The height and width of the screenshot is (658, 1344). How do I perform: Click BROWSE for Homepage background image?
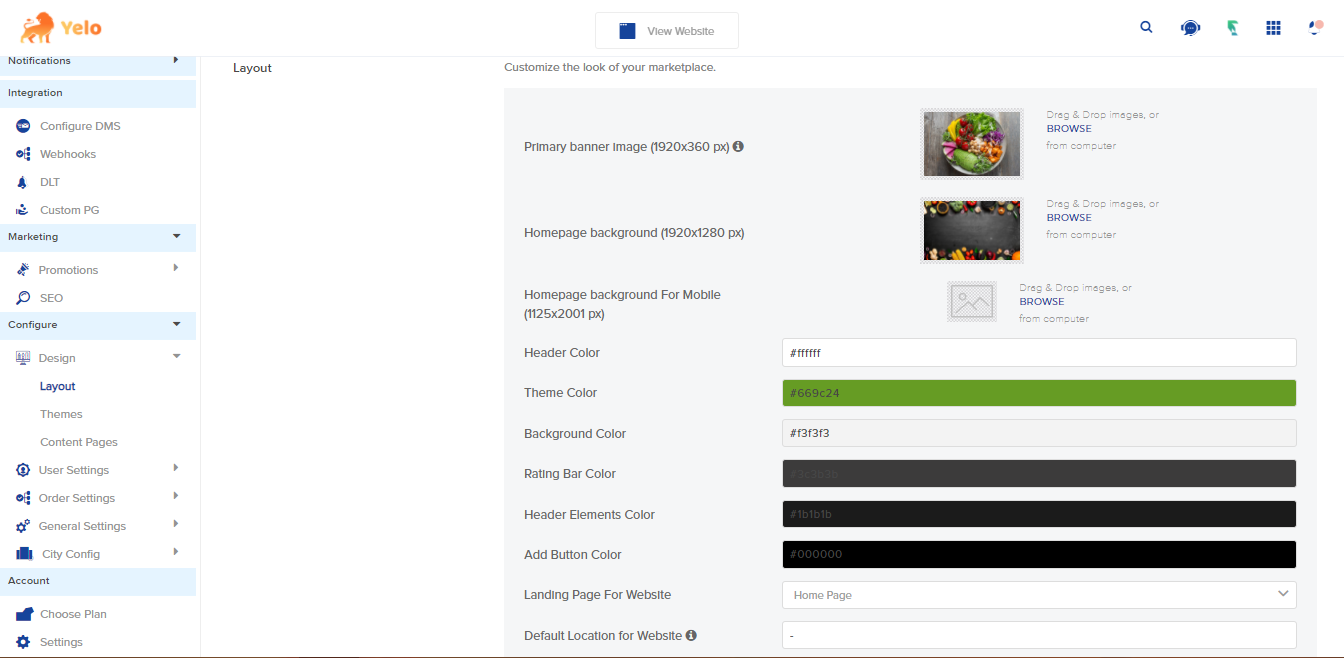pos(1069,217)
